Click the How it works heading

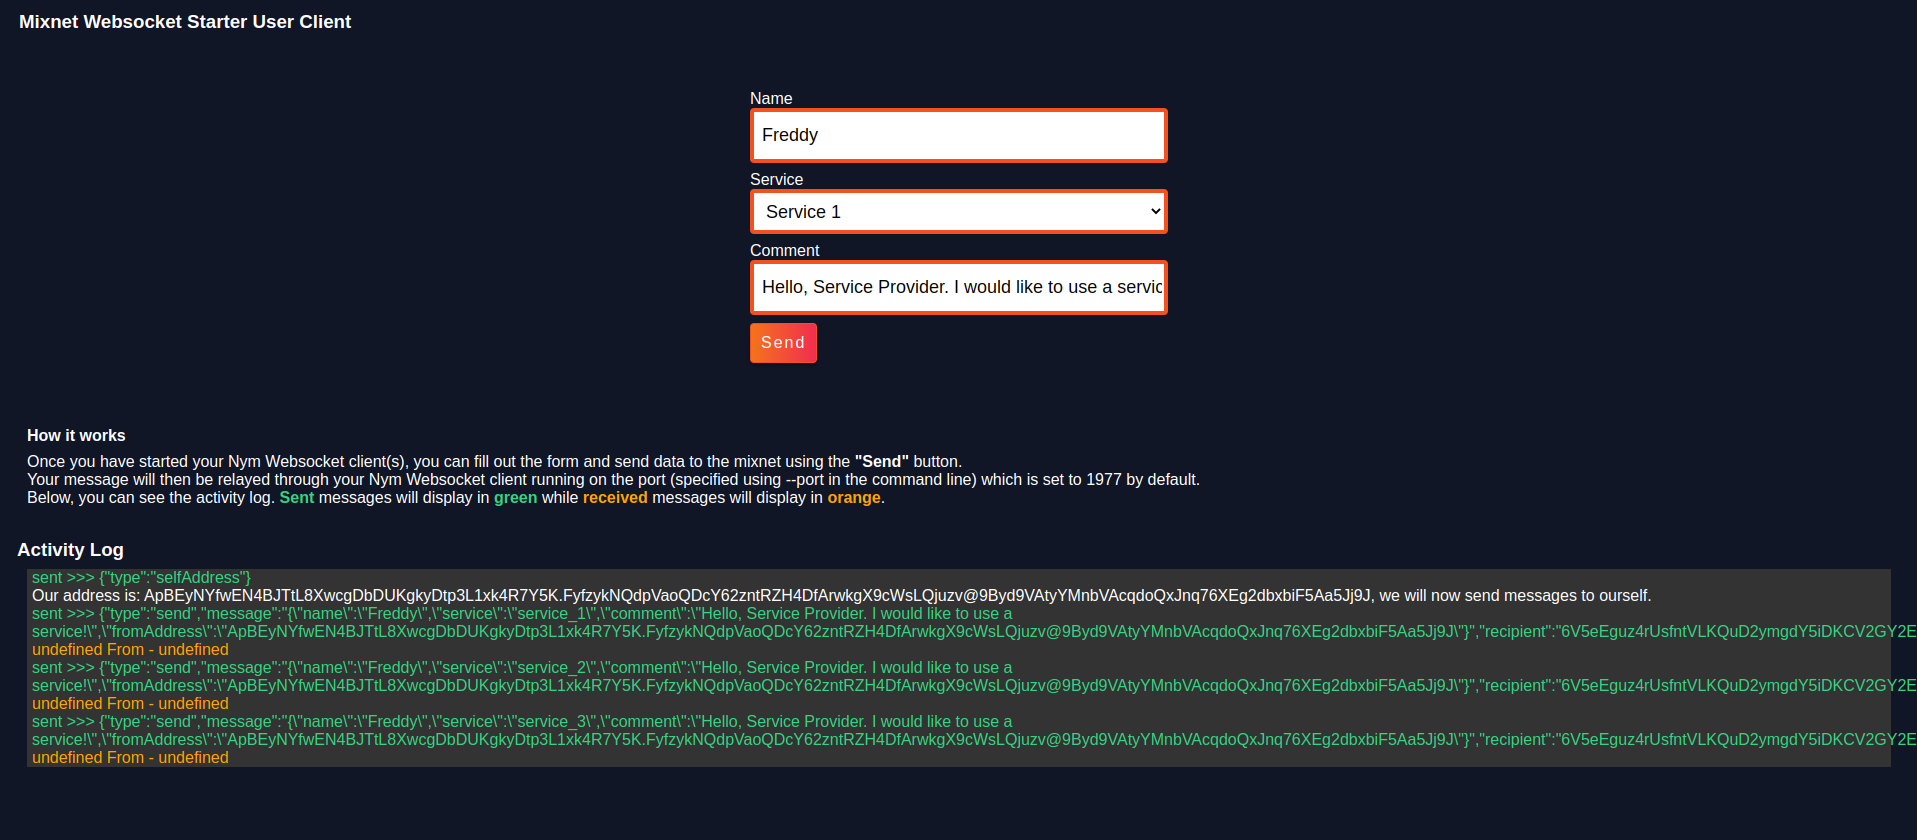click(x=76, y=435)
